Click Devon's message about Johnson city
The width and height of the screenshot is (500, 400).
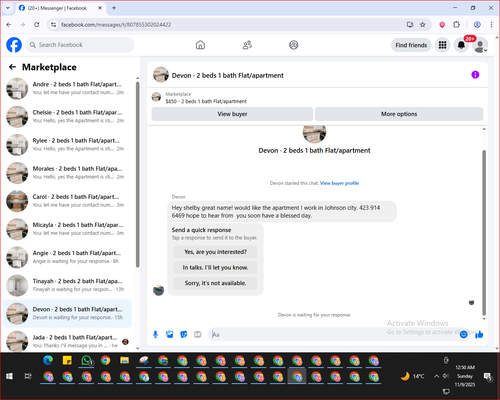282,211
